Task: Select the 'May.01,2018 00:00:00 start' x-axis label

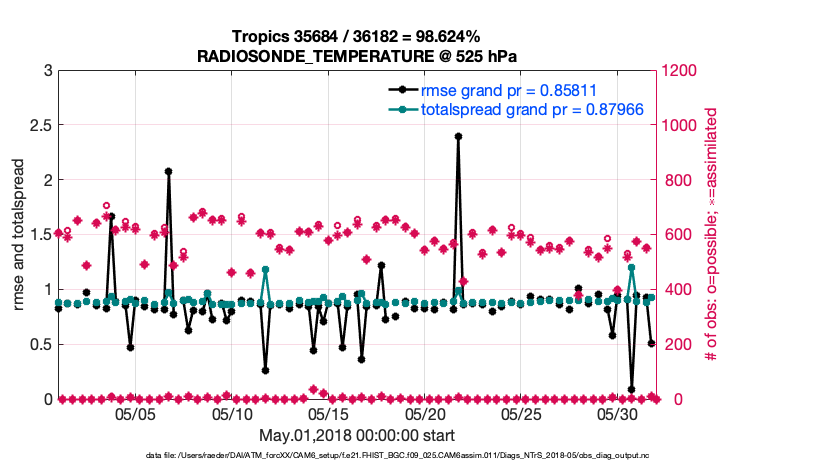Action: click(356, 435)
